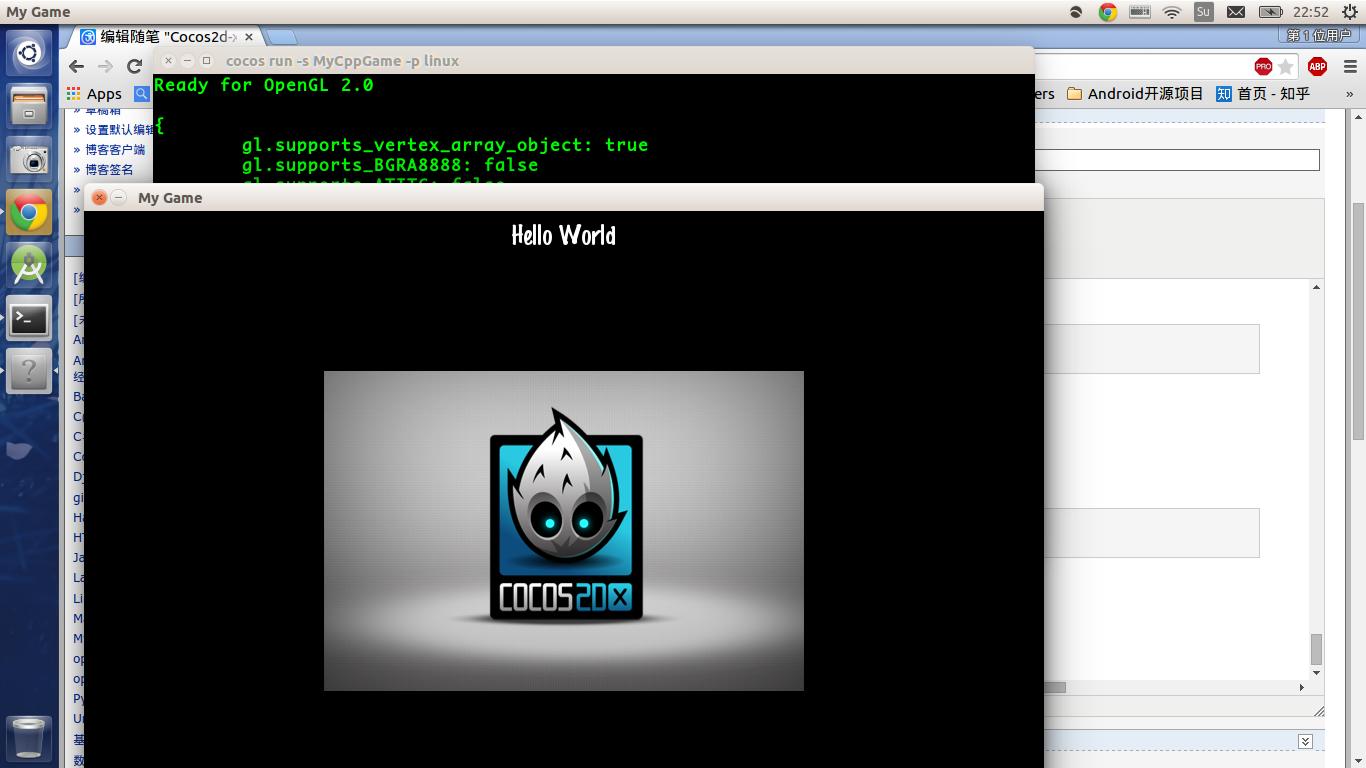
Task: Open the Wi-Fi network menu
Action: click(x=1172, y=12)
